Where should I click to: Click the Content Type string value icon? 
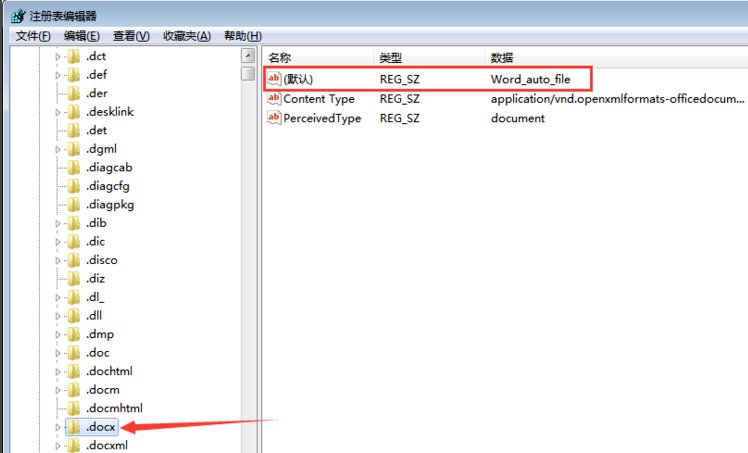(274, 99)
